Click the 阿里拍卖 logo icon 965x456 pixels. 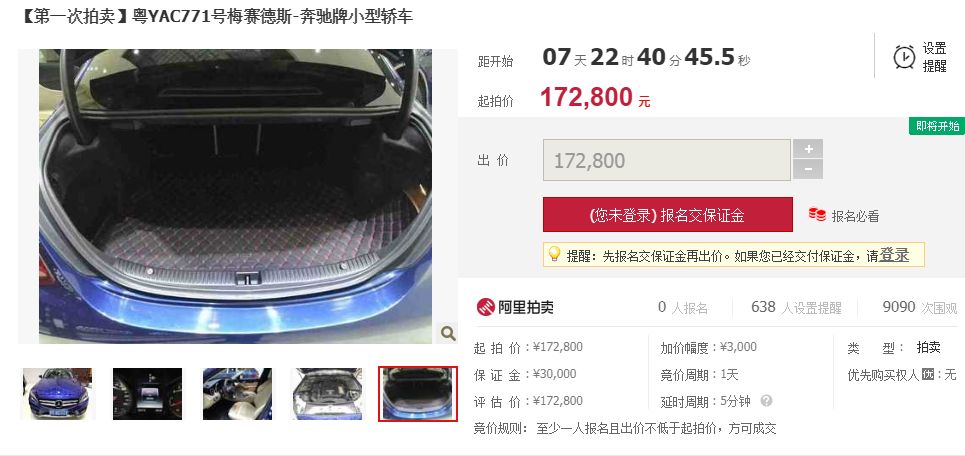point(486,306)
